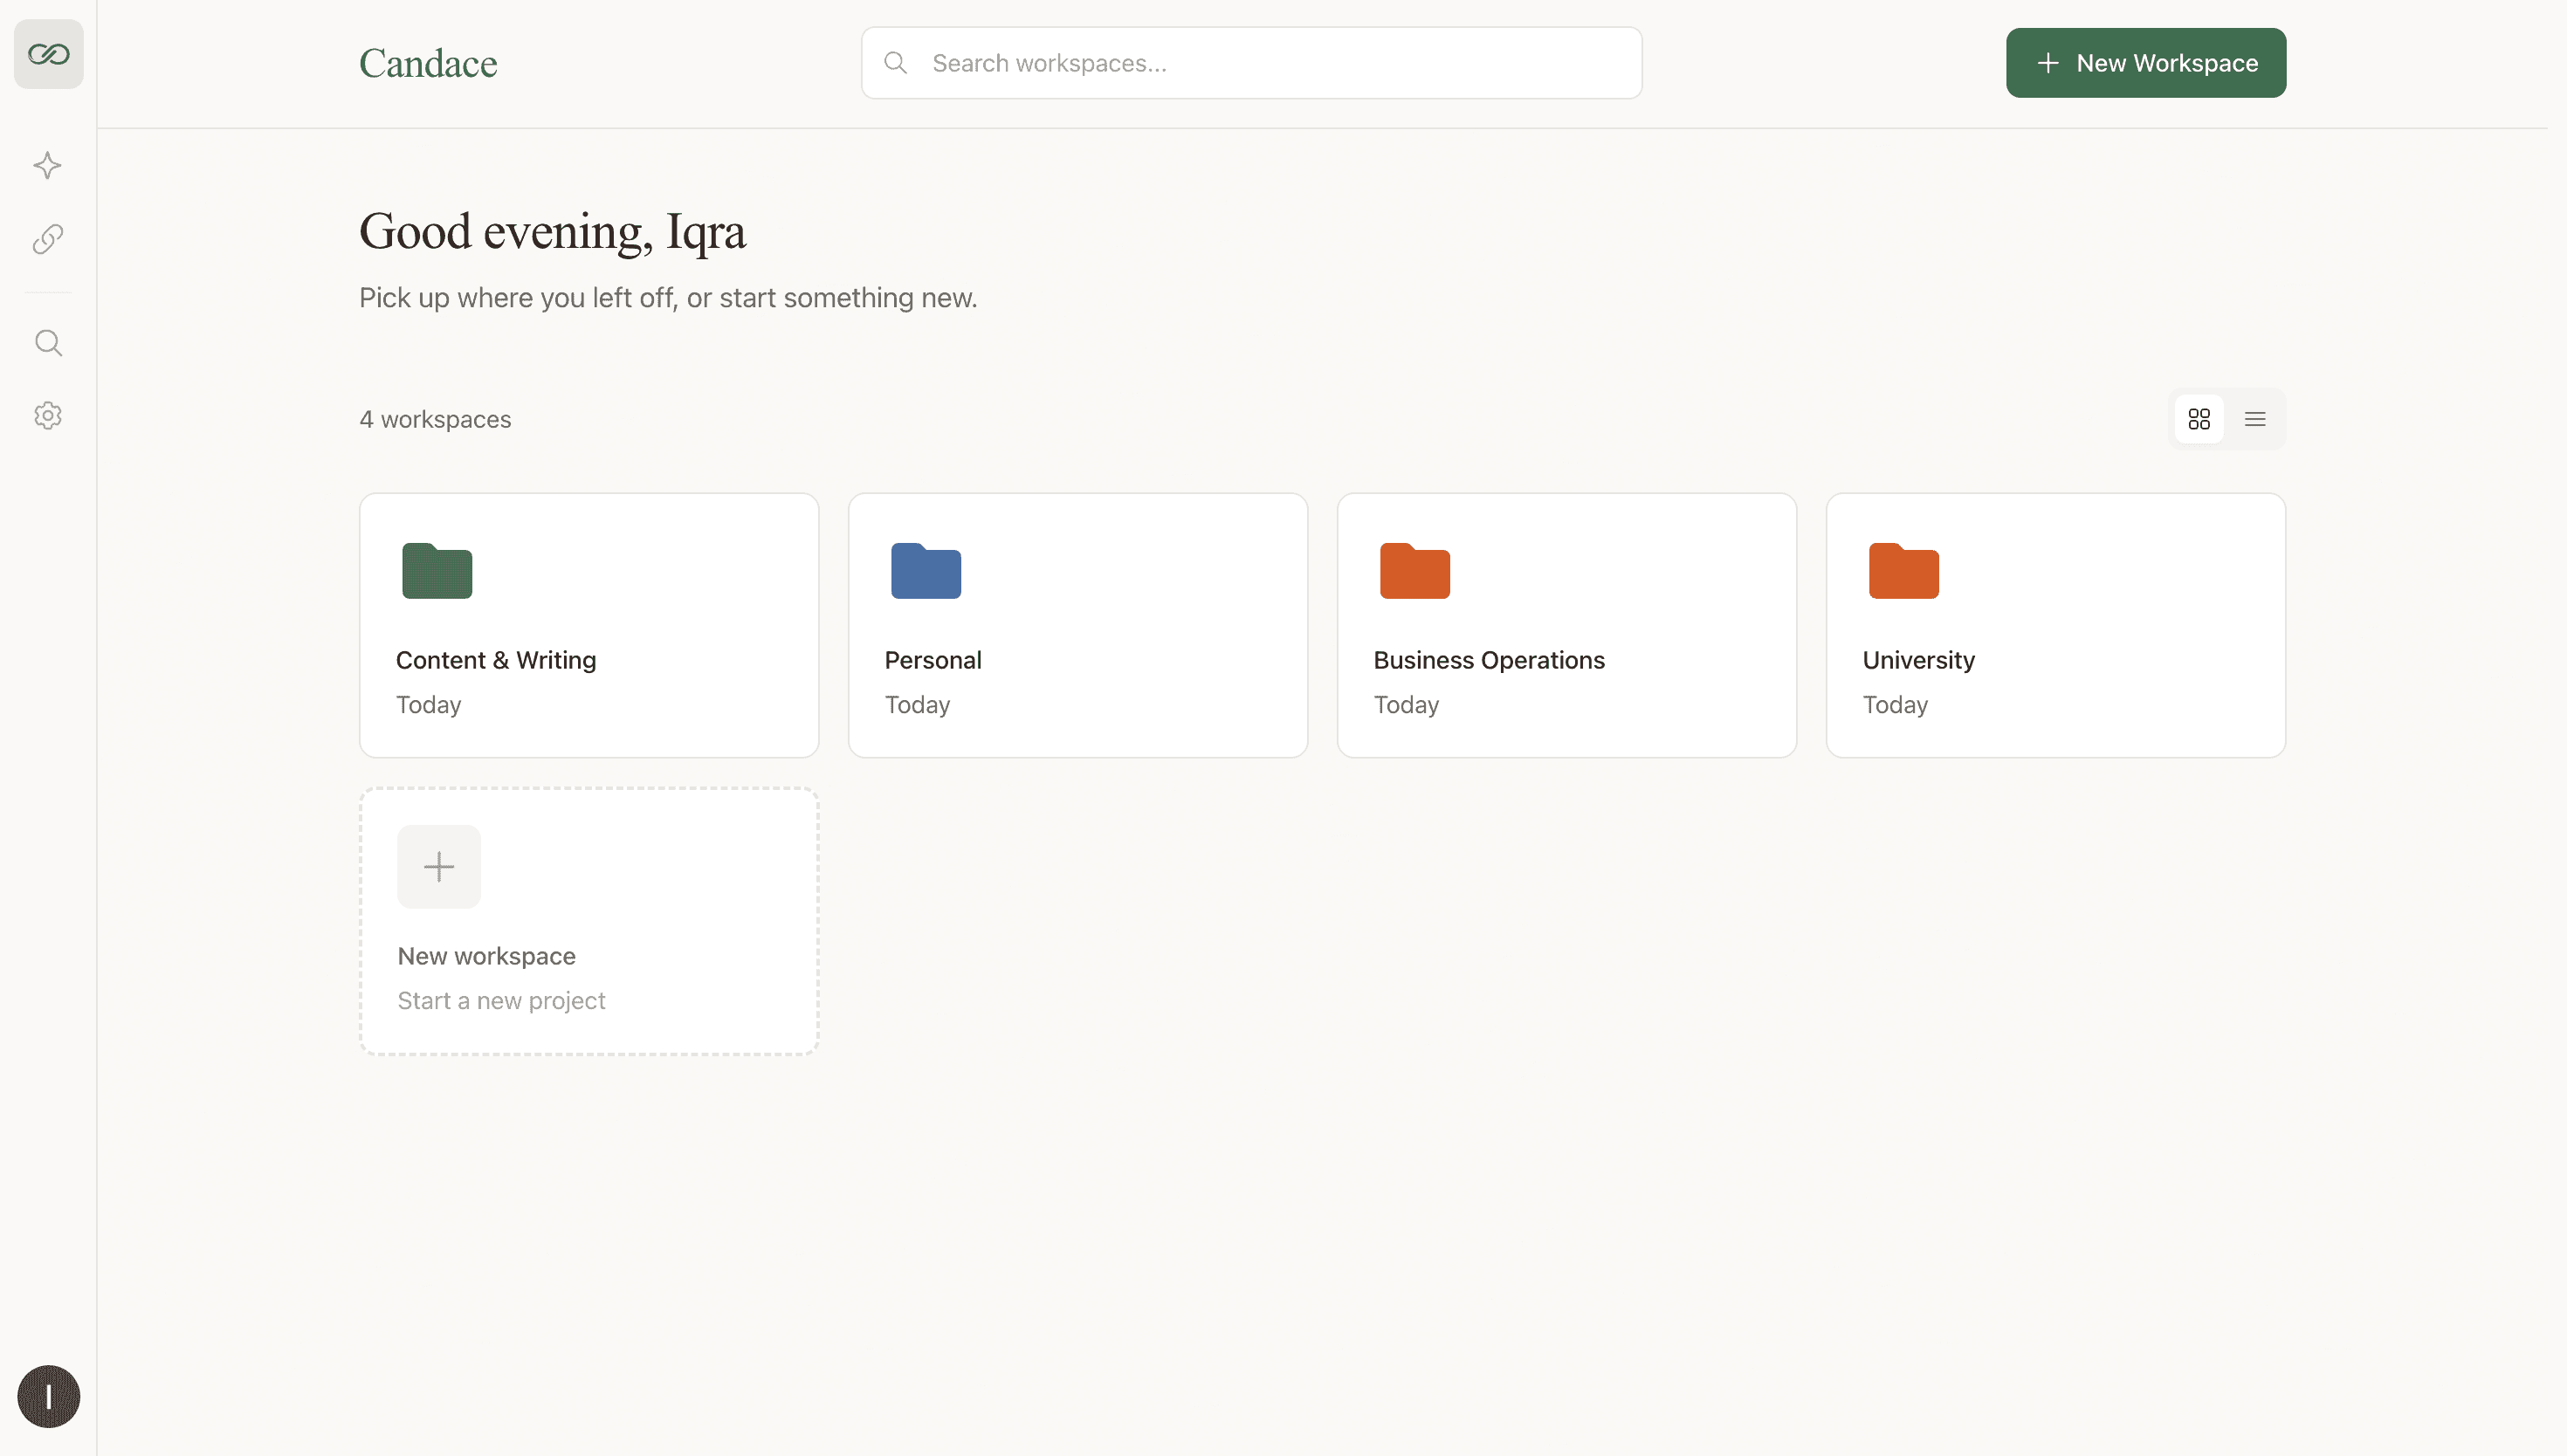Open profile via bottom avatar icon
Screen dimensions: 2567x1456
click(x=47, y=1396)
